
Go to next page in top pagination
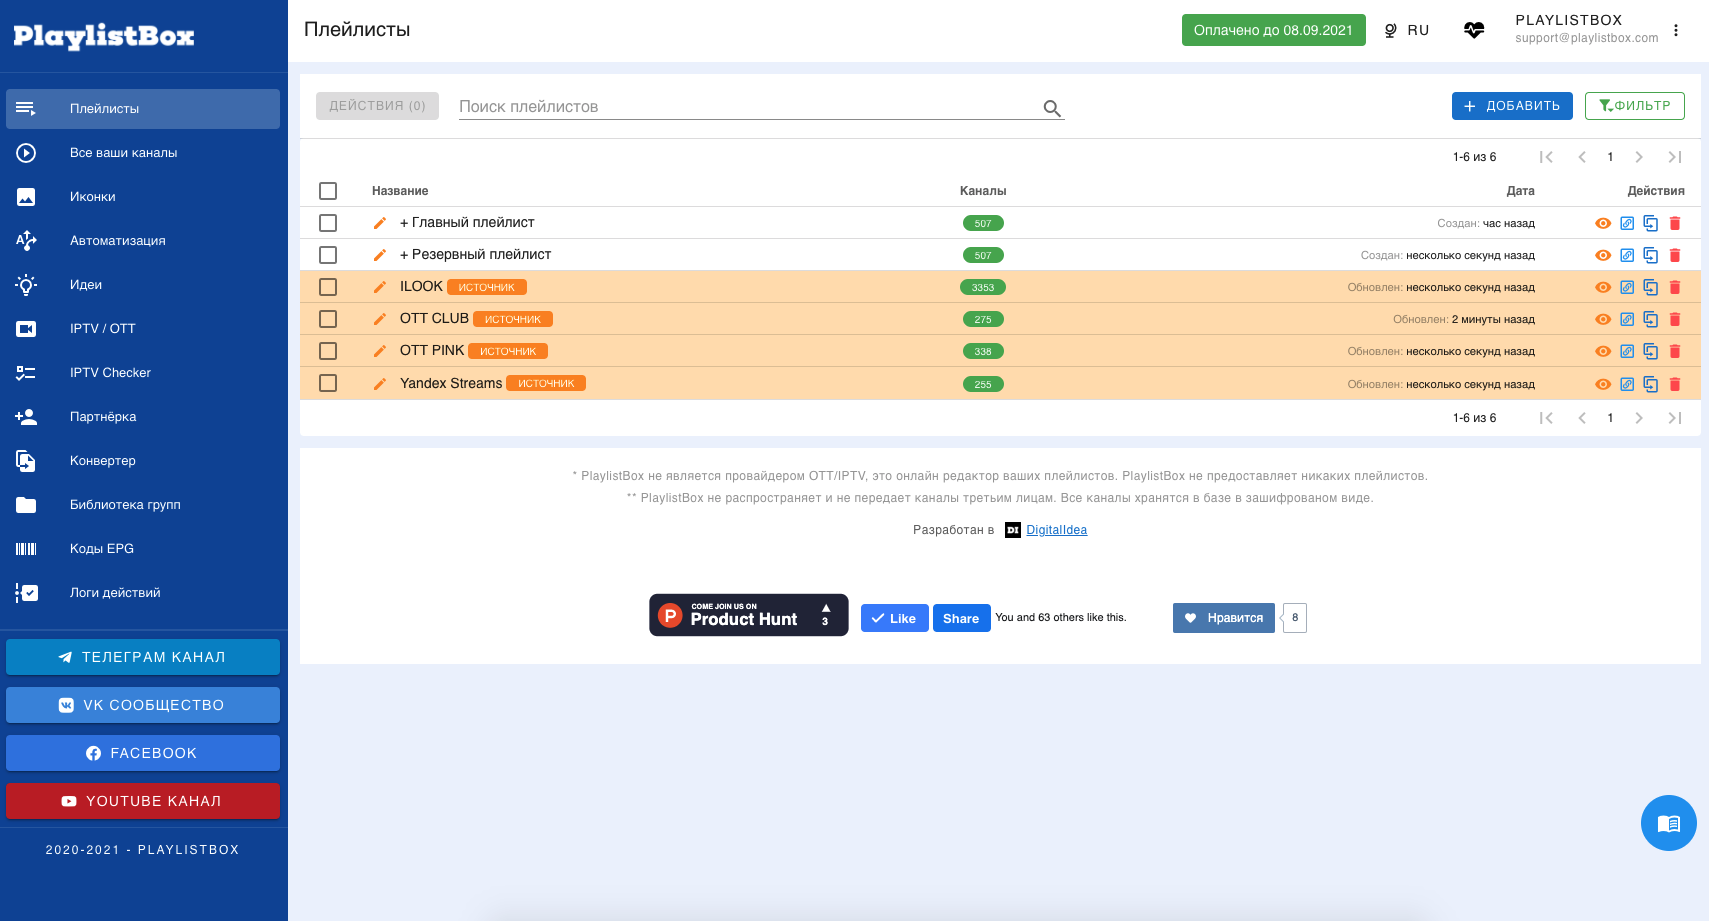point(1639,157)
